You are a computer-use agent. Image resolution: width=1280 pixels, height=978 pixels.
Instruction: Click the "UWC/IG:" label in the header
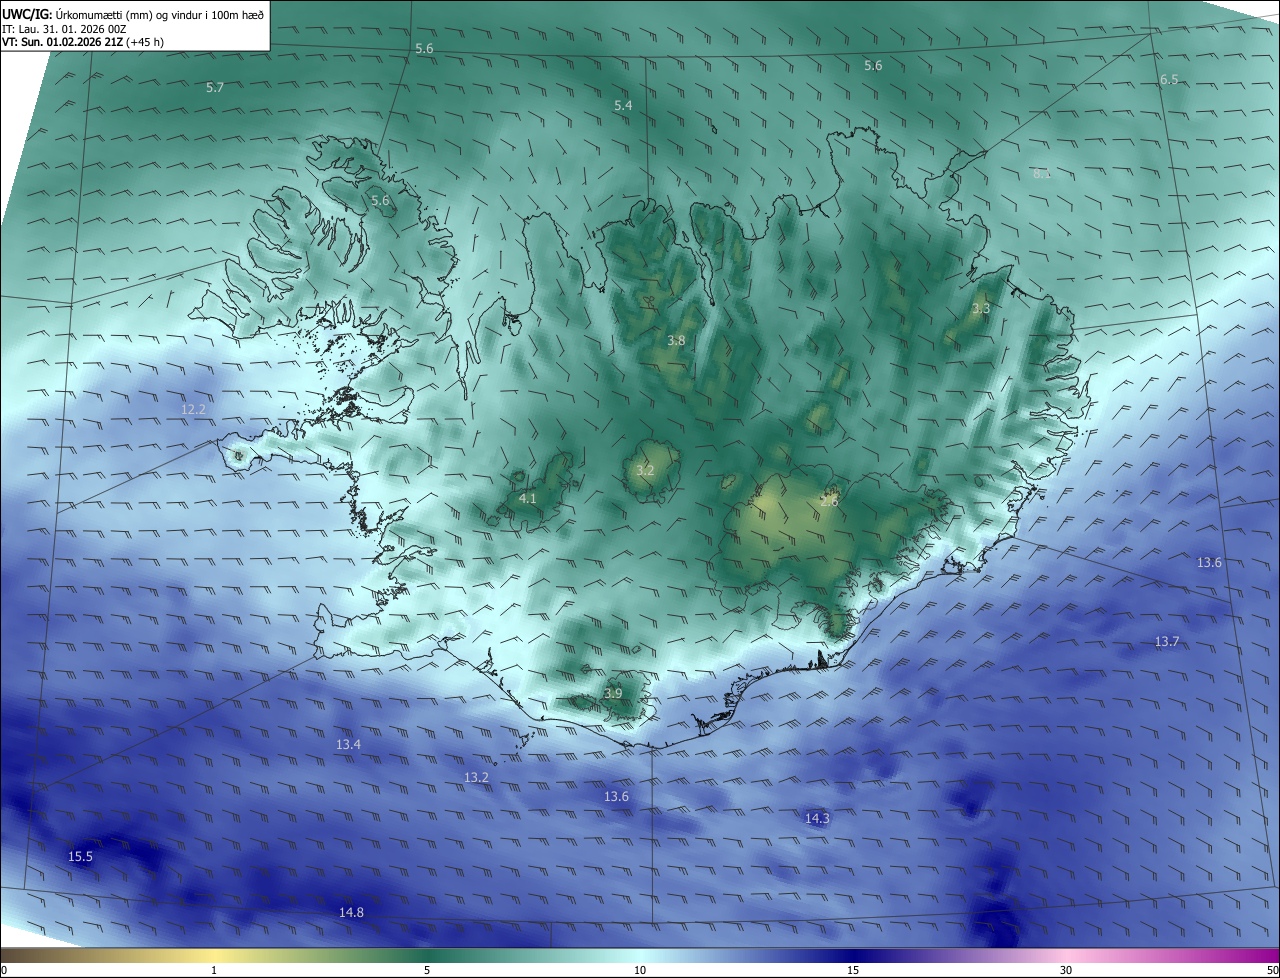pos(27,15)
